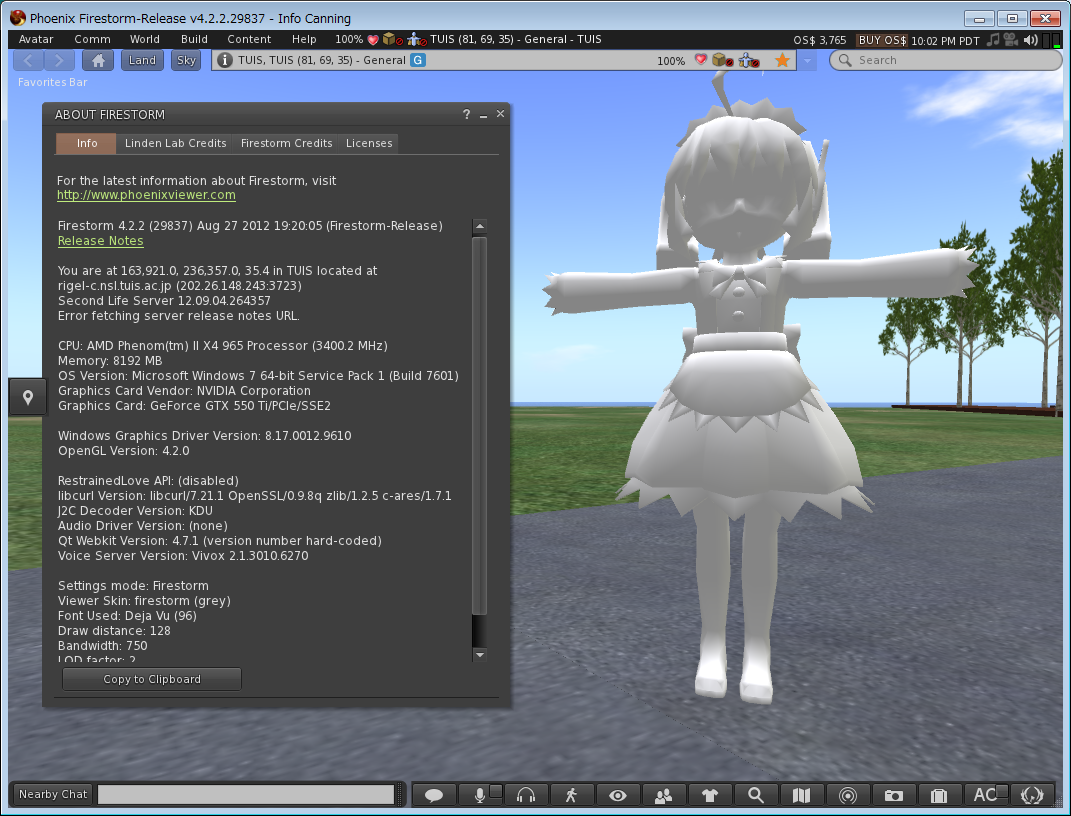Open the People panel icon
This screenshot has height=816, width=1071.
663,795
